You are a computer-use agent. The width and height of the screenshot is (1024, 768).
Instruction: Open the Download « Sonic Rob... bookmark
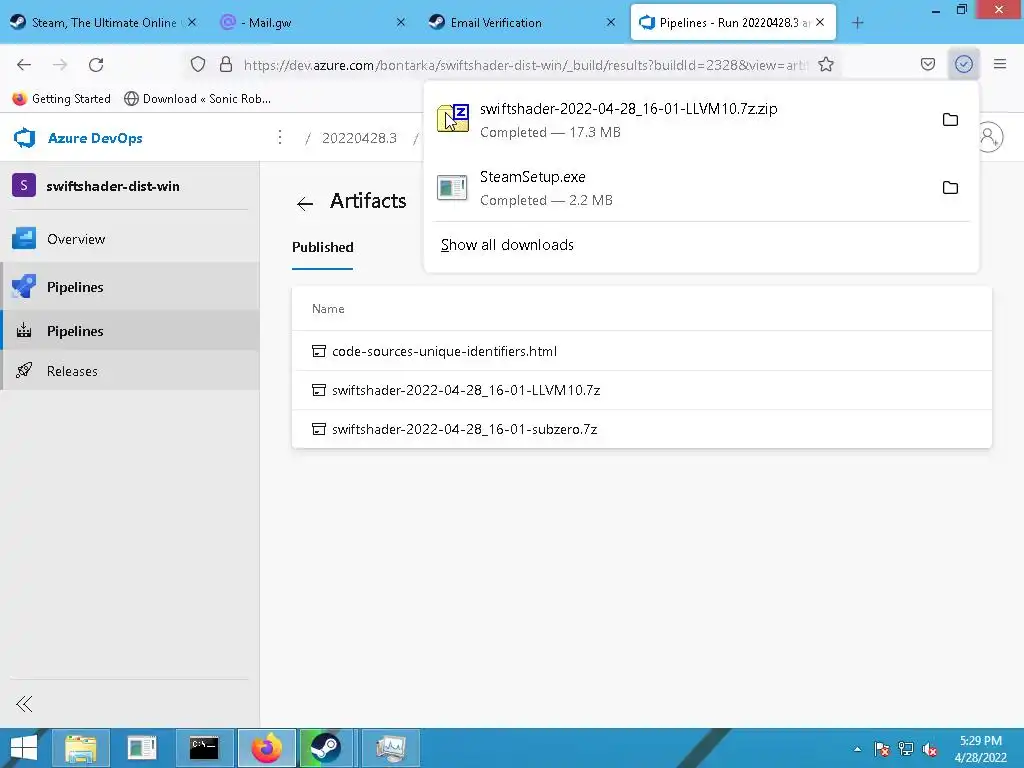click(197, 99)
